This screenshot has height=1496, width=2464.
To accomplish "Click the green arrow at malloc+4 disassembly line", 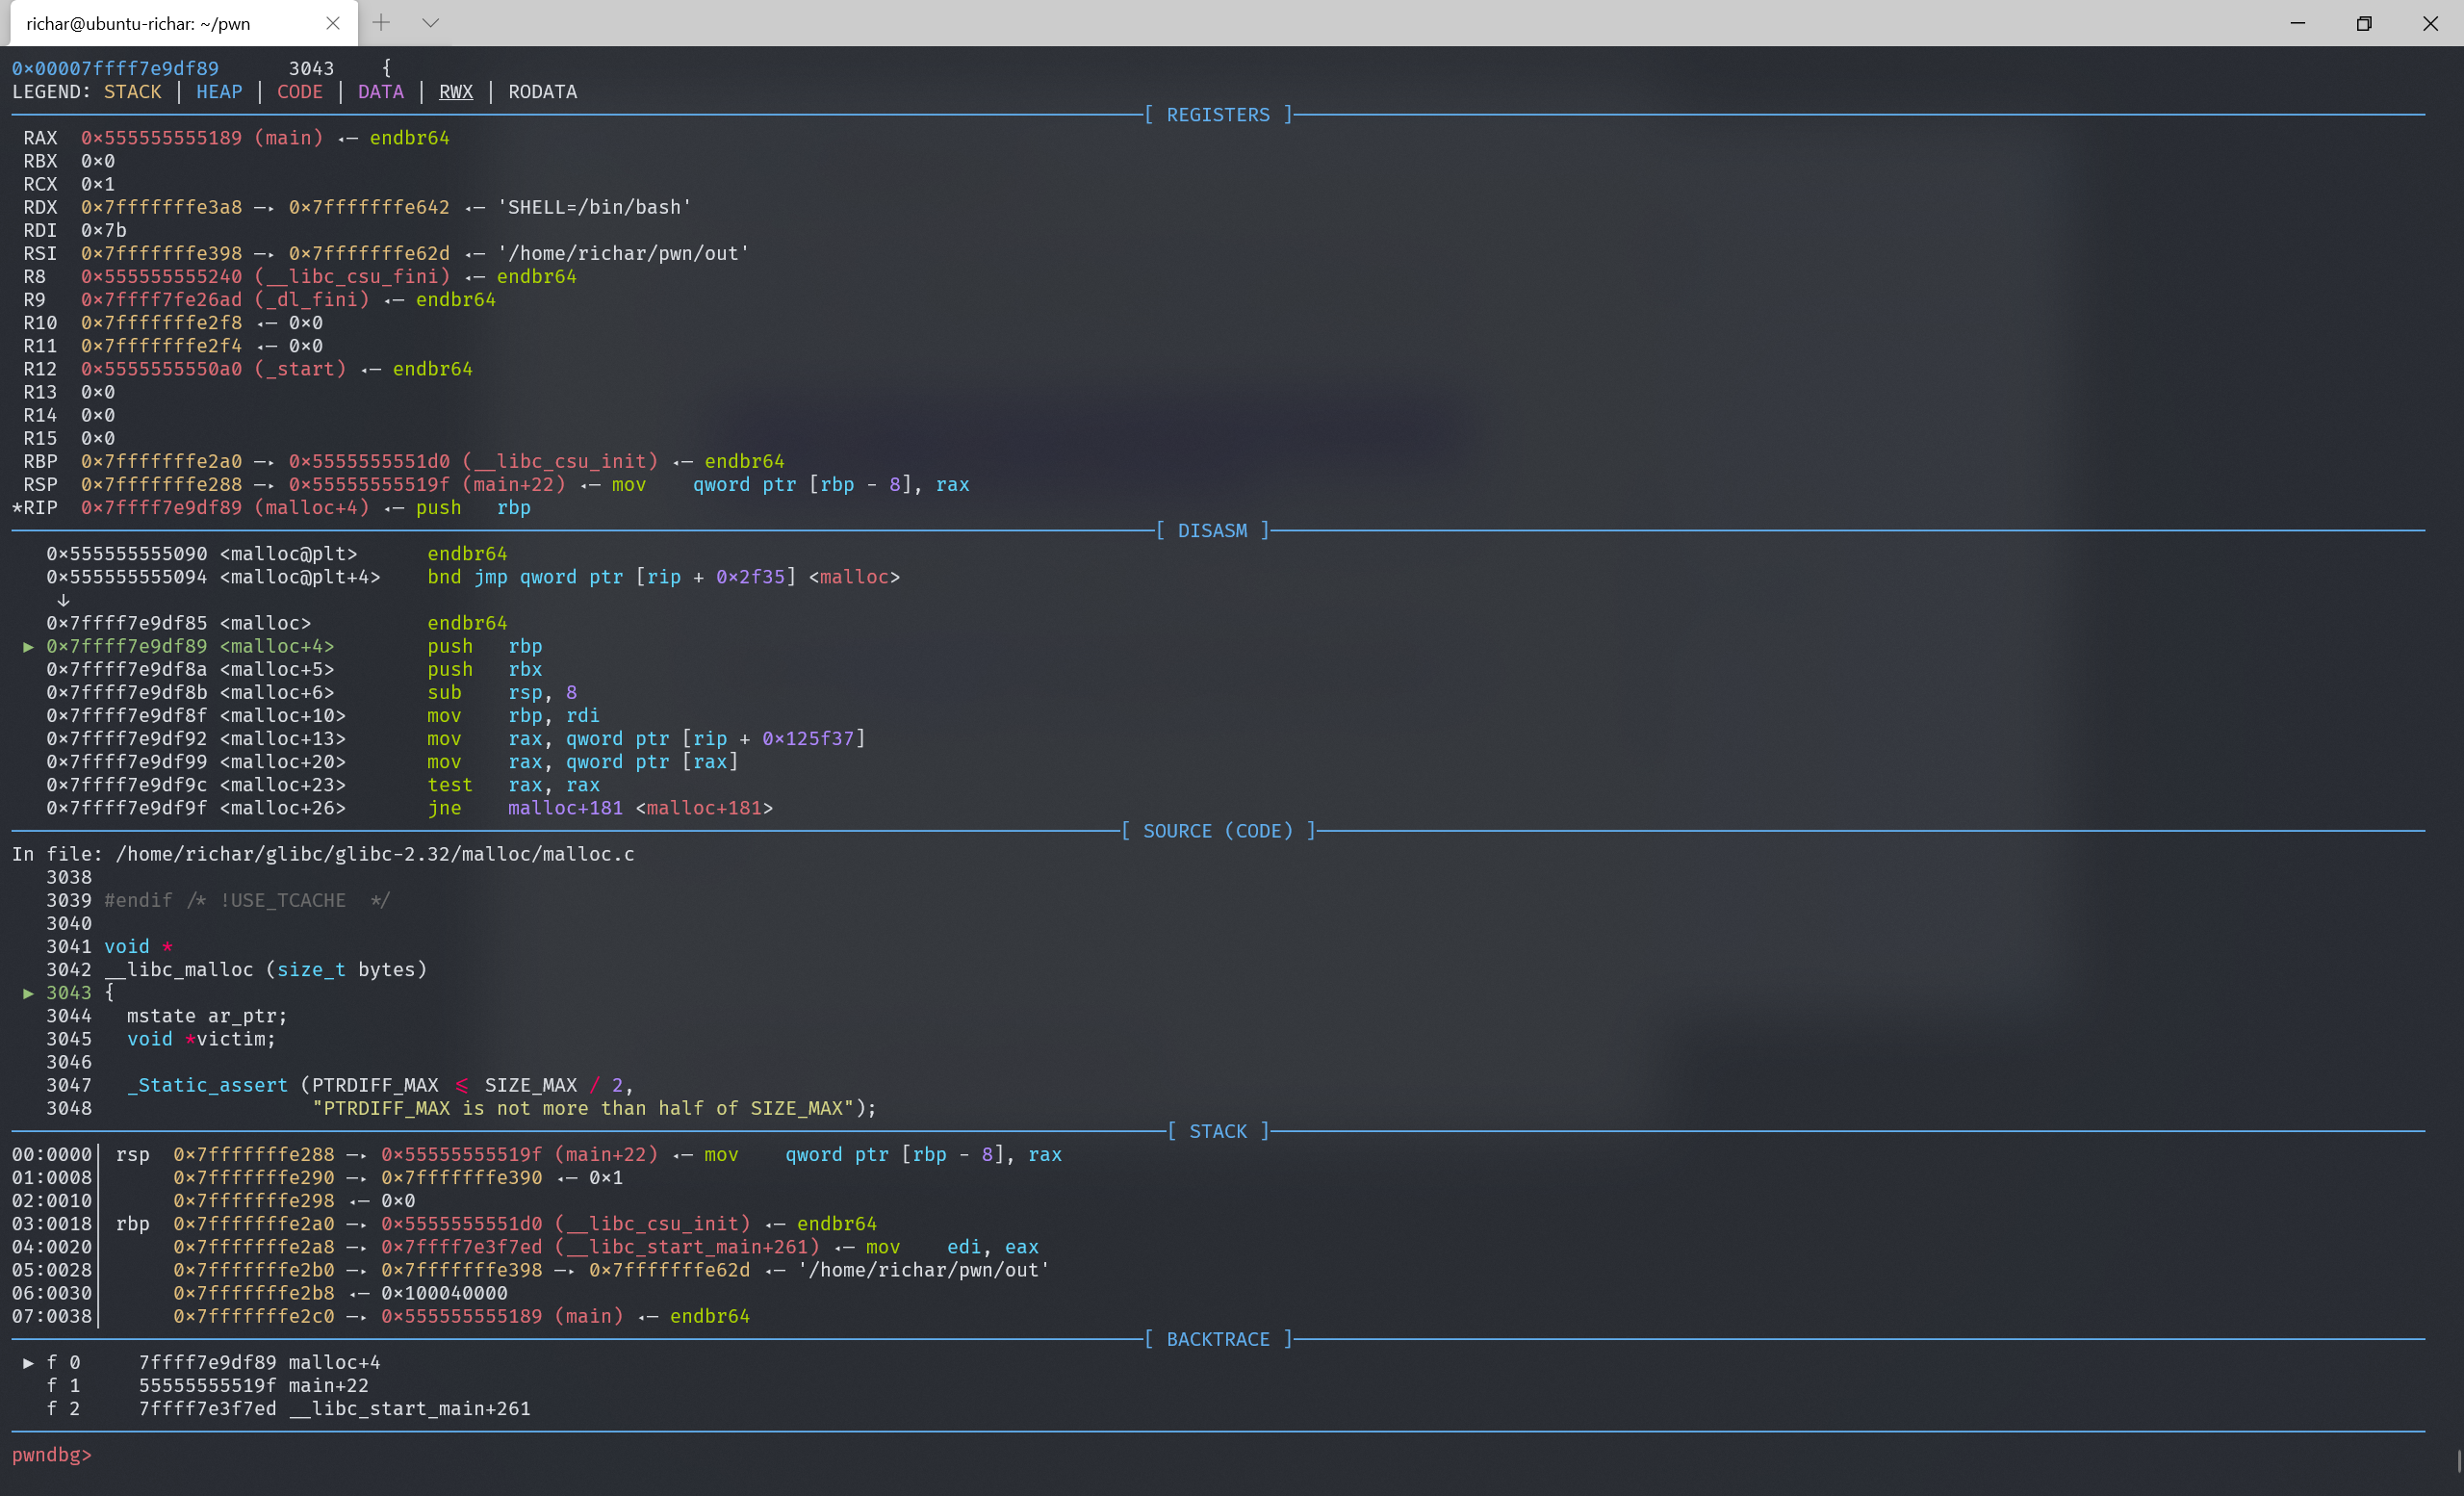I will [29, 647].
